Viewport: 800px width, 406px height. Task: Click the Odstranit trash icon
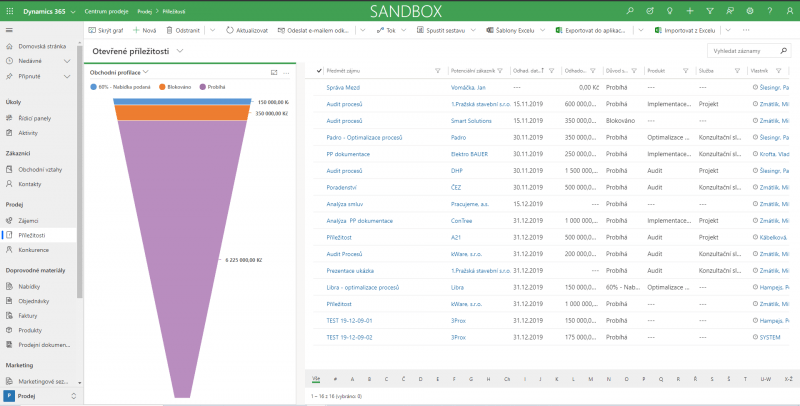point(169,30)
